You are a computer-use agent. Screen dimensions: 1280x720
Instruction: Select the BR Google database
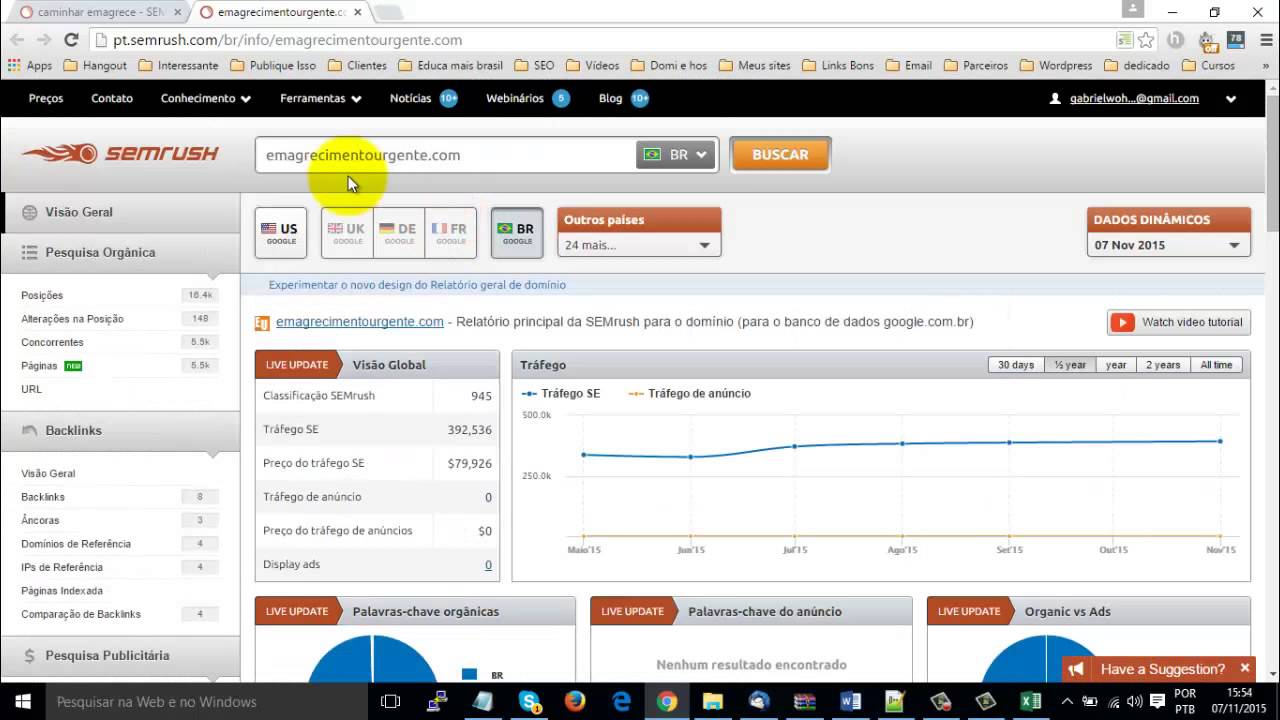[x=517, y=233]
